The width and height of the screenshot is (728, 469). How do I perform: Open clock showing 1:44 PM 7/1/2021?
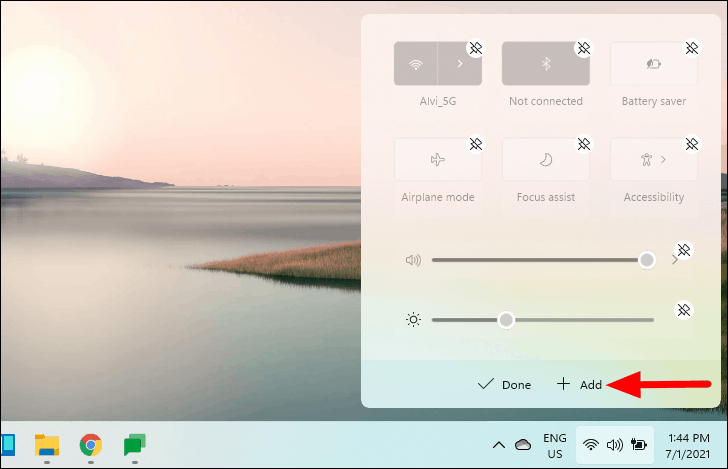688,446
